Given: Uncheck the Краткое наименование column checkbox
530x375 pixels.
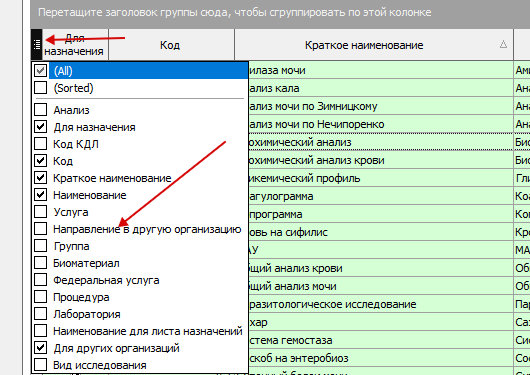Looking at the screenshot, I should [41, 178].
